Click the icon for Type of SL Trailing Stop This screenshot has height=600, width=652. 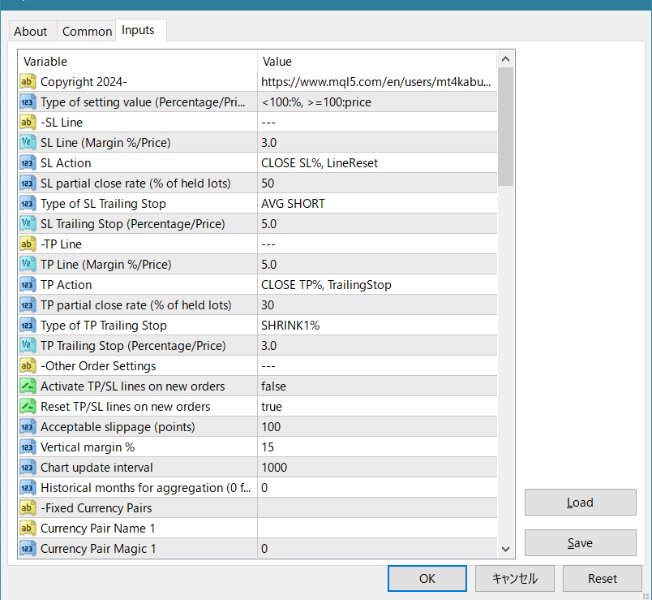click(27, 203)
